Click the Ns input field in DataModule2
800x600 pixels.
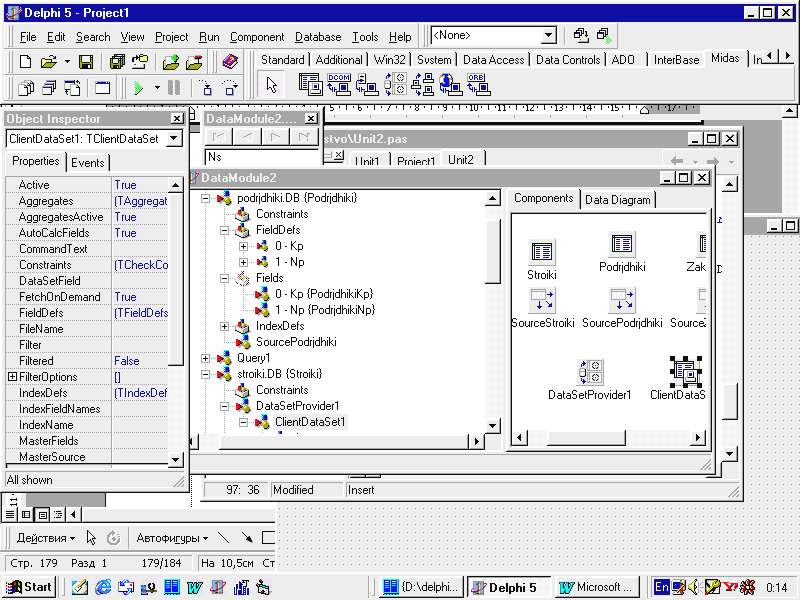coord(262,157)
